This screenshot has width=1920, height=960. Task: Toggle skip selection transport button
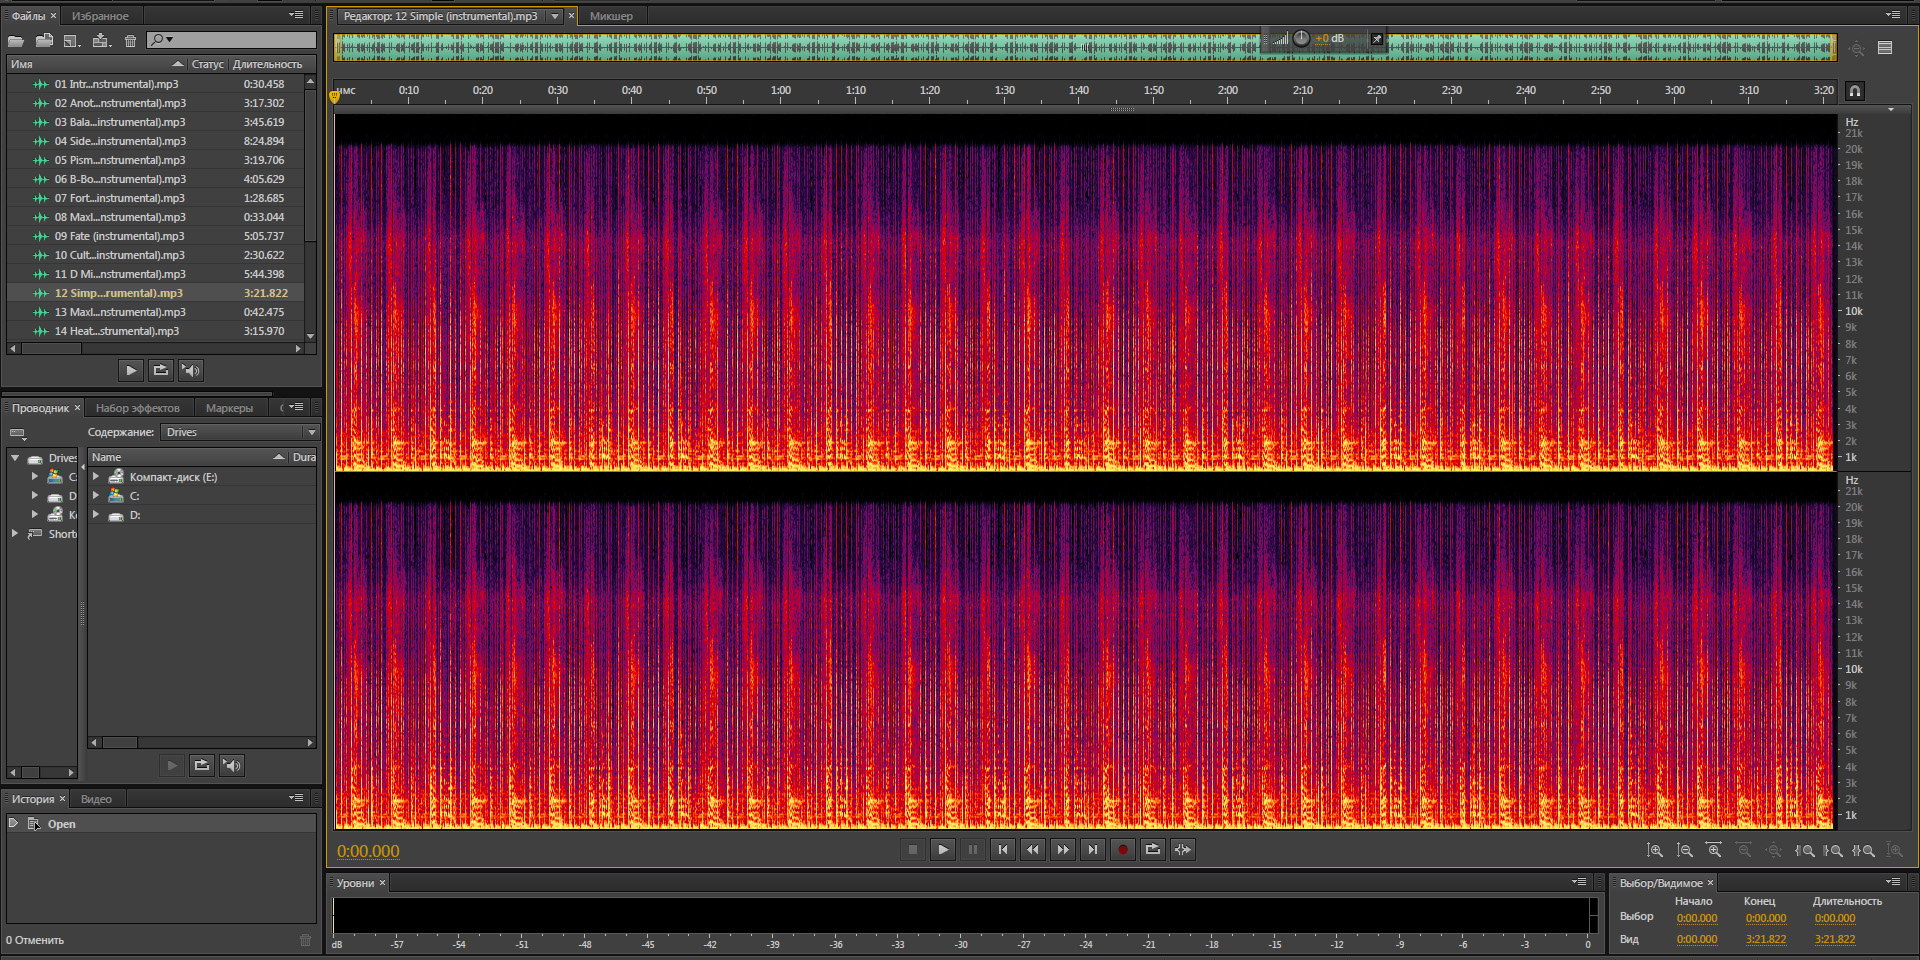[x=1183, y=850]
